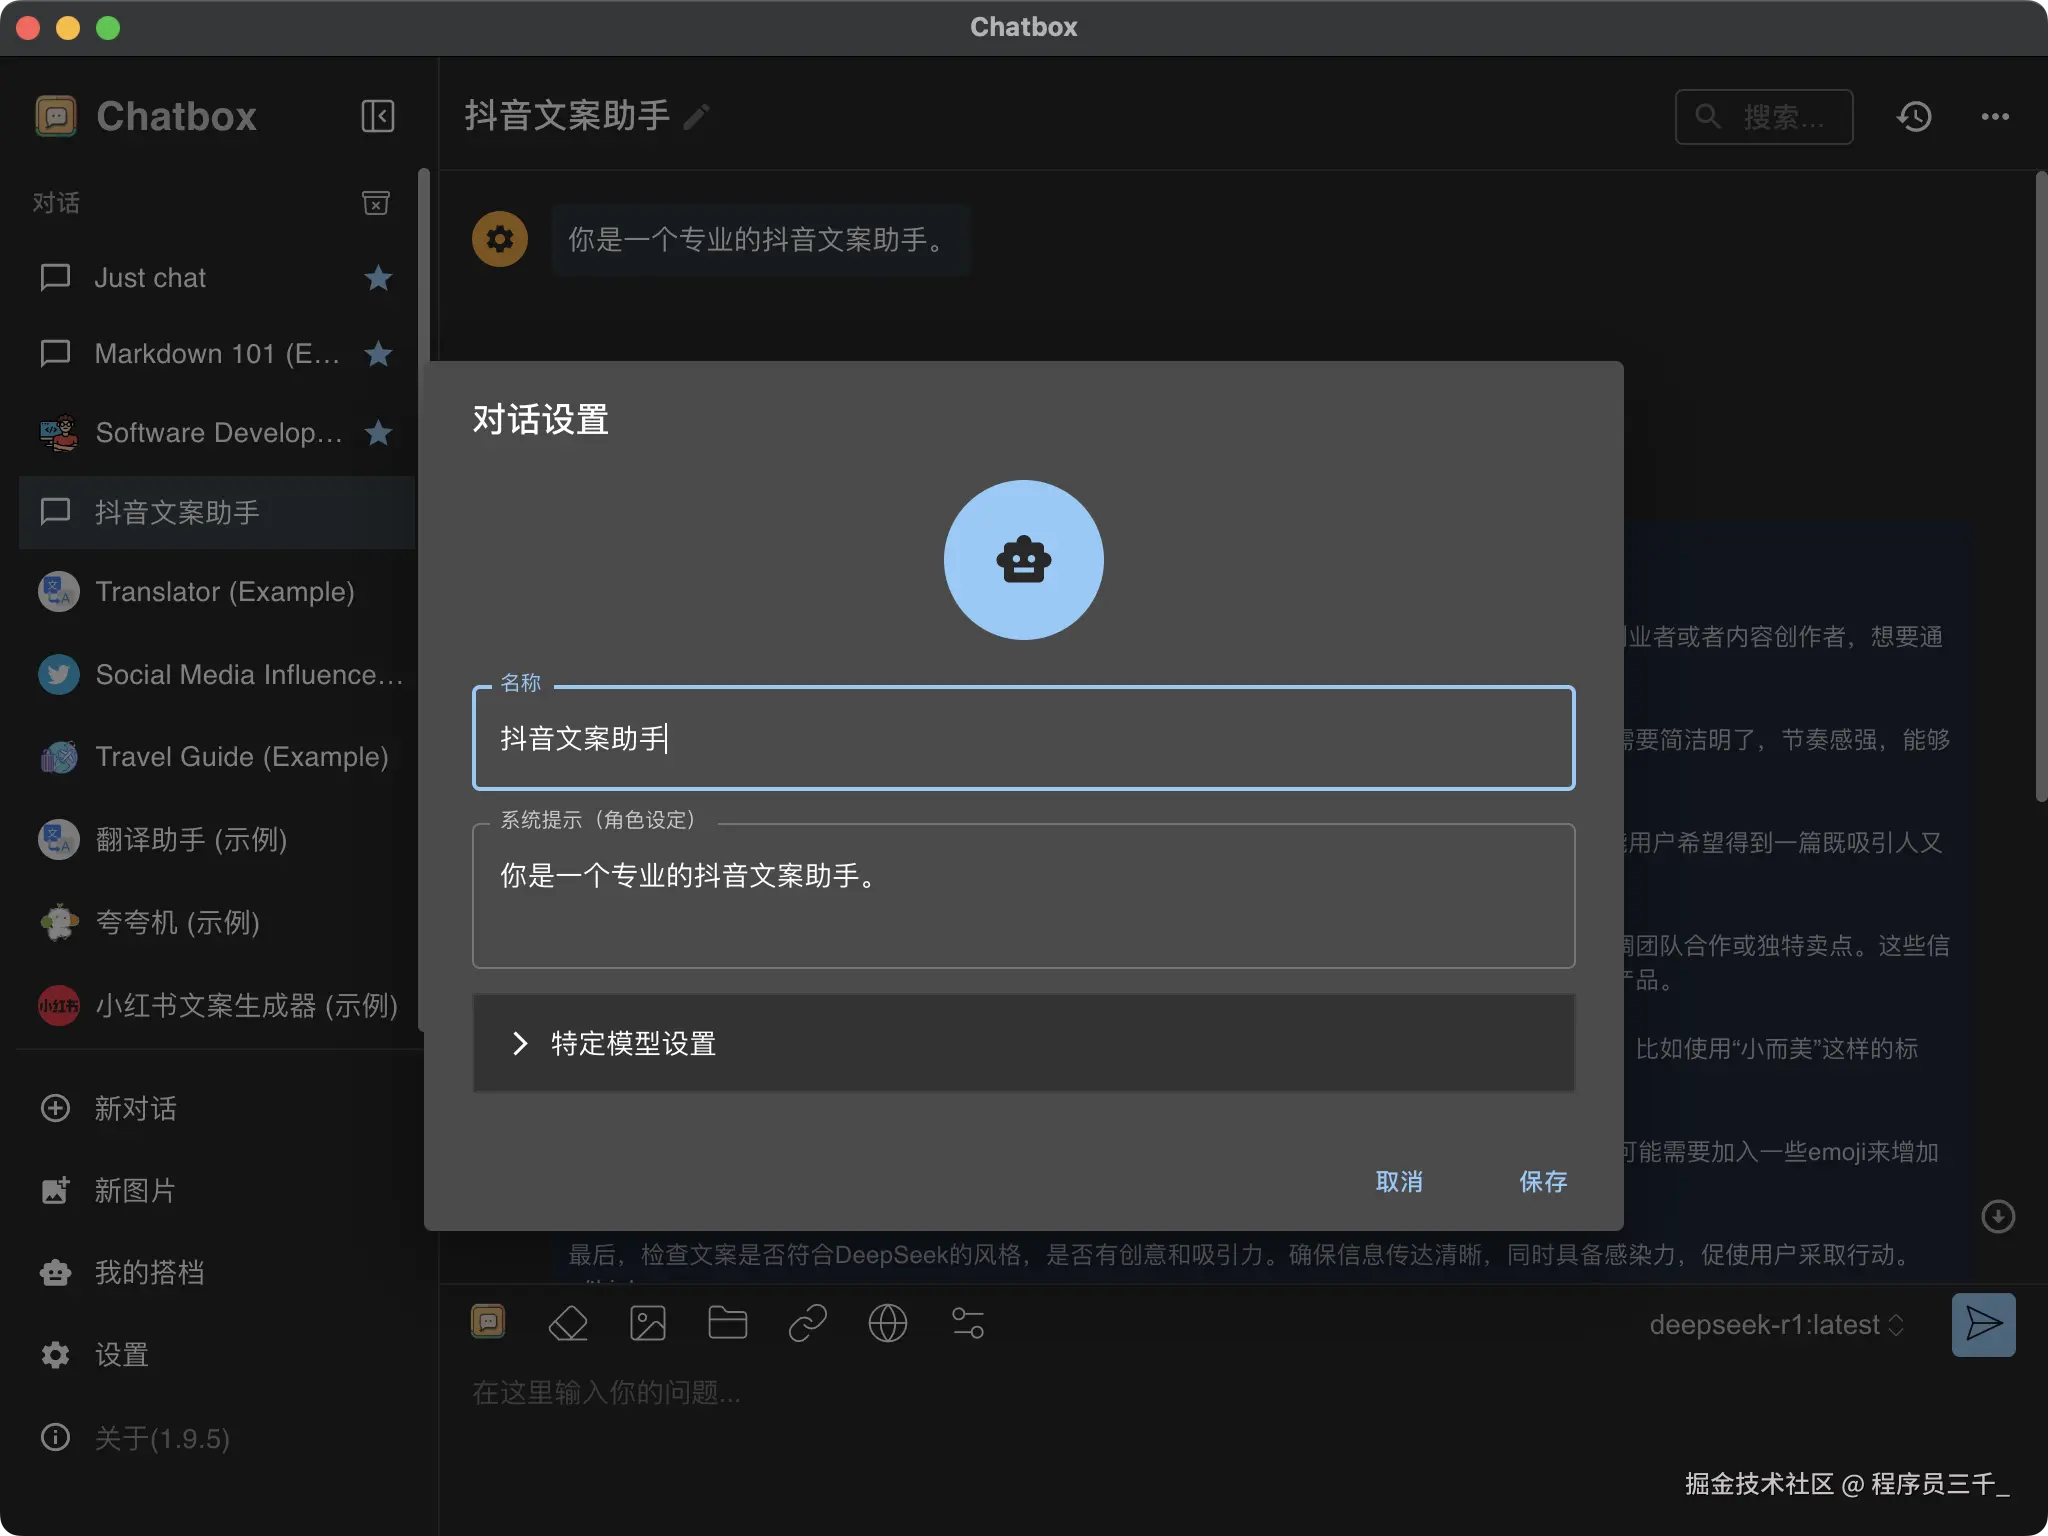
Task: Open the deepseek-r1:latest model selector
Action: (x=1776, y=1324)
